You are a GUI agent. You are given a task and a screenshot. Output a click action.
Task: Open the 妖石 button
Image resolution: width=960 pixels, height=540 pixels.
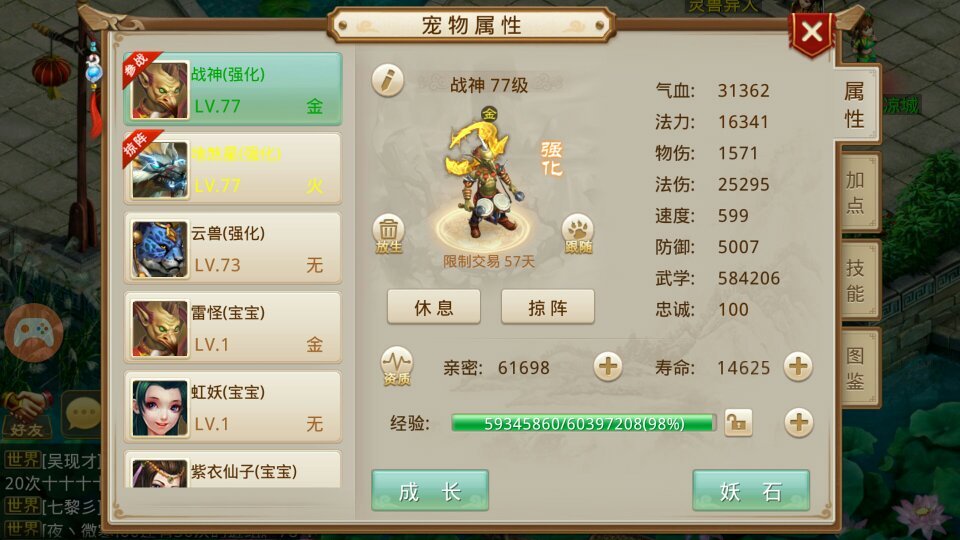(751, 490)
